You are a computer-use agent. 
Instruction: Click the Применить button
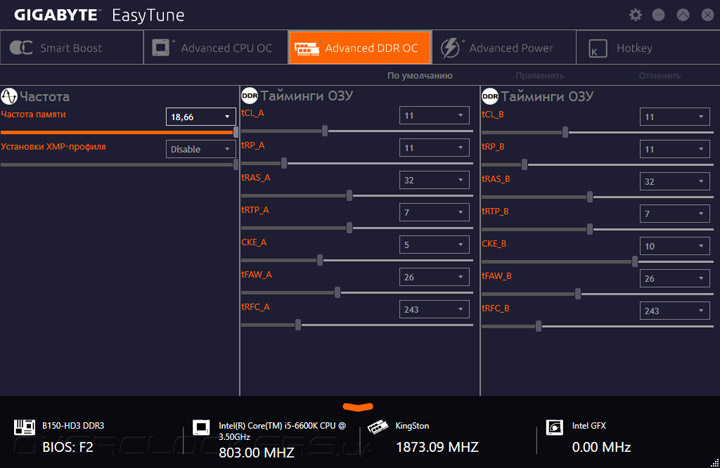click(540, 76)
